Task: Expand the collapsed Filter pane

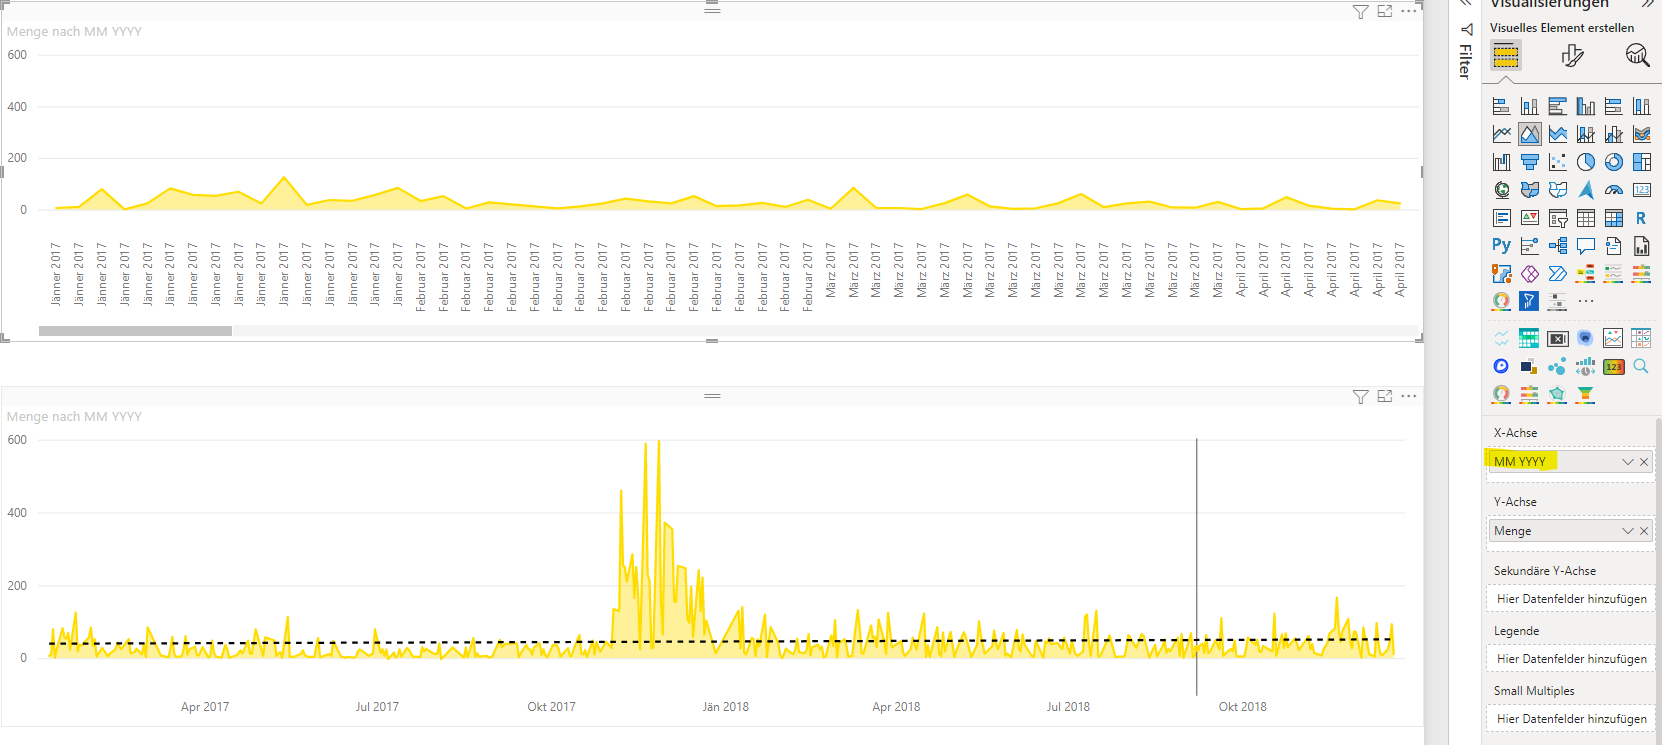Action: (x=1466, y=4)
